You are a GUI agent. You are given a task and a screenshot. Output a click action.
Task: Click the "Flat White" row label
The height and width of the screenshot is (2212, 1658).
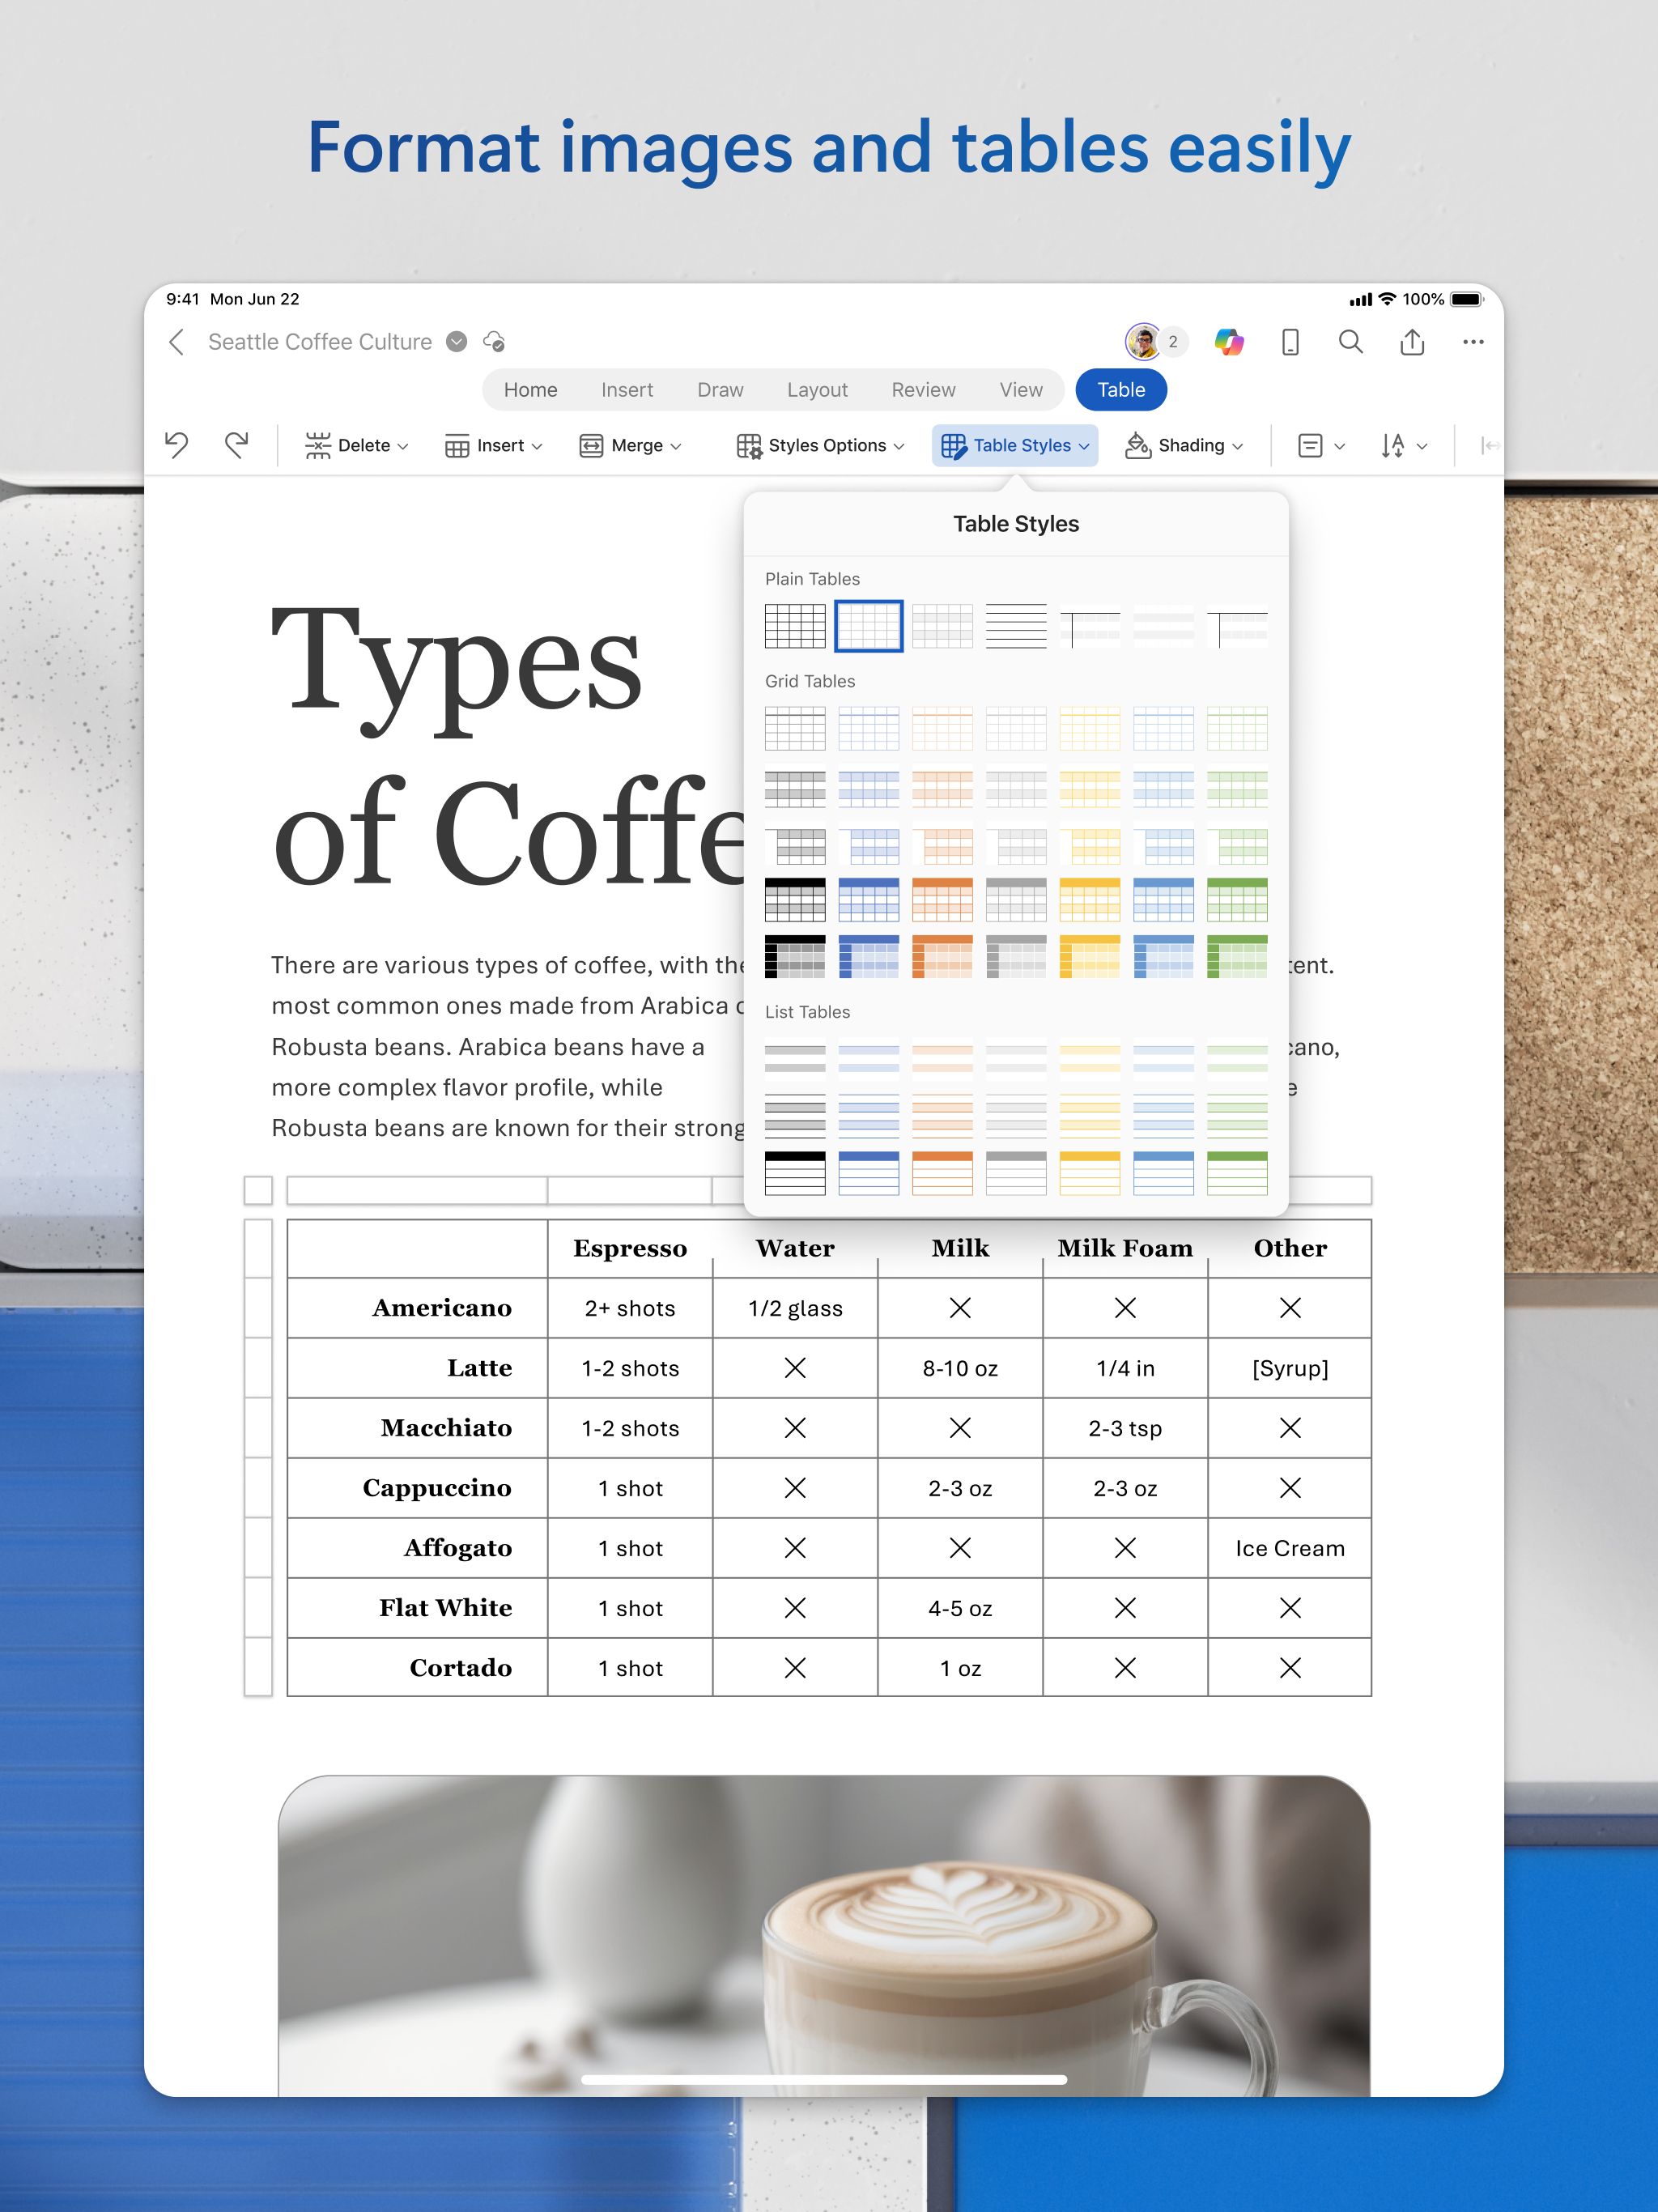click(x=446, y=1608)
